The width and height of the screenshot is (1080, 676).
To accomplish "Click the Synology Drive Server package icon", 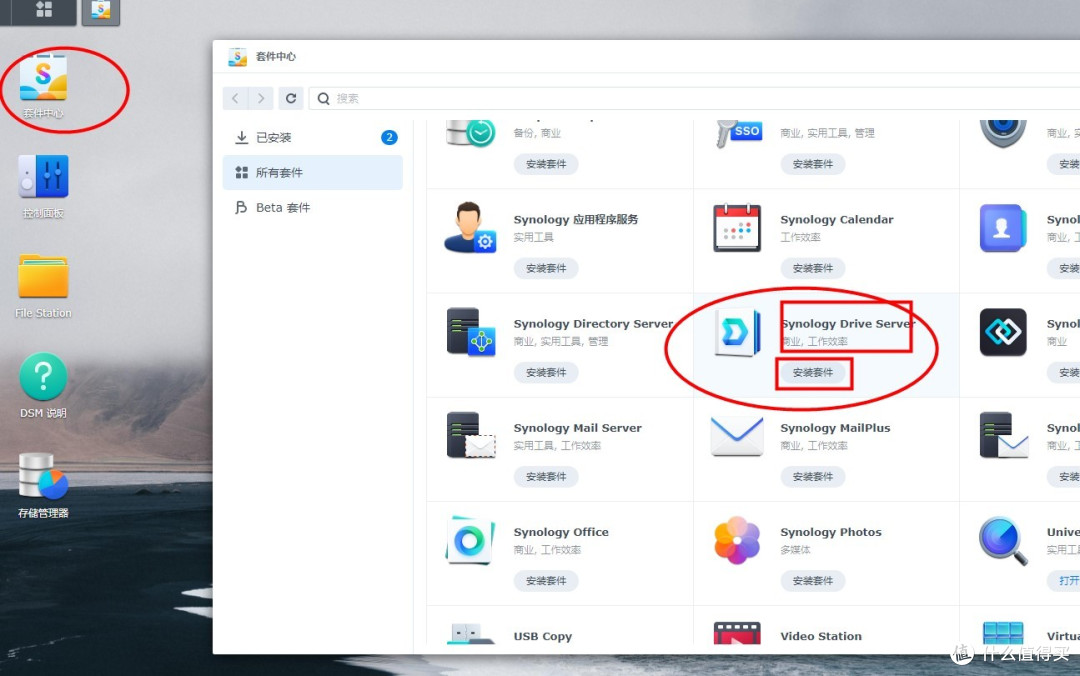I will click(x=737, y=334).
